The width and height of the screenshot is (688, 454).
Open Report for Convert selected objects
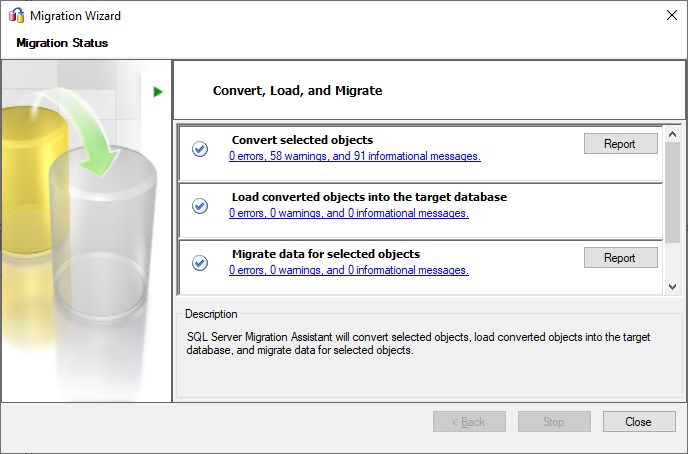coord(620,144)
